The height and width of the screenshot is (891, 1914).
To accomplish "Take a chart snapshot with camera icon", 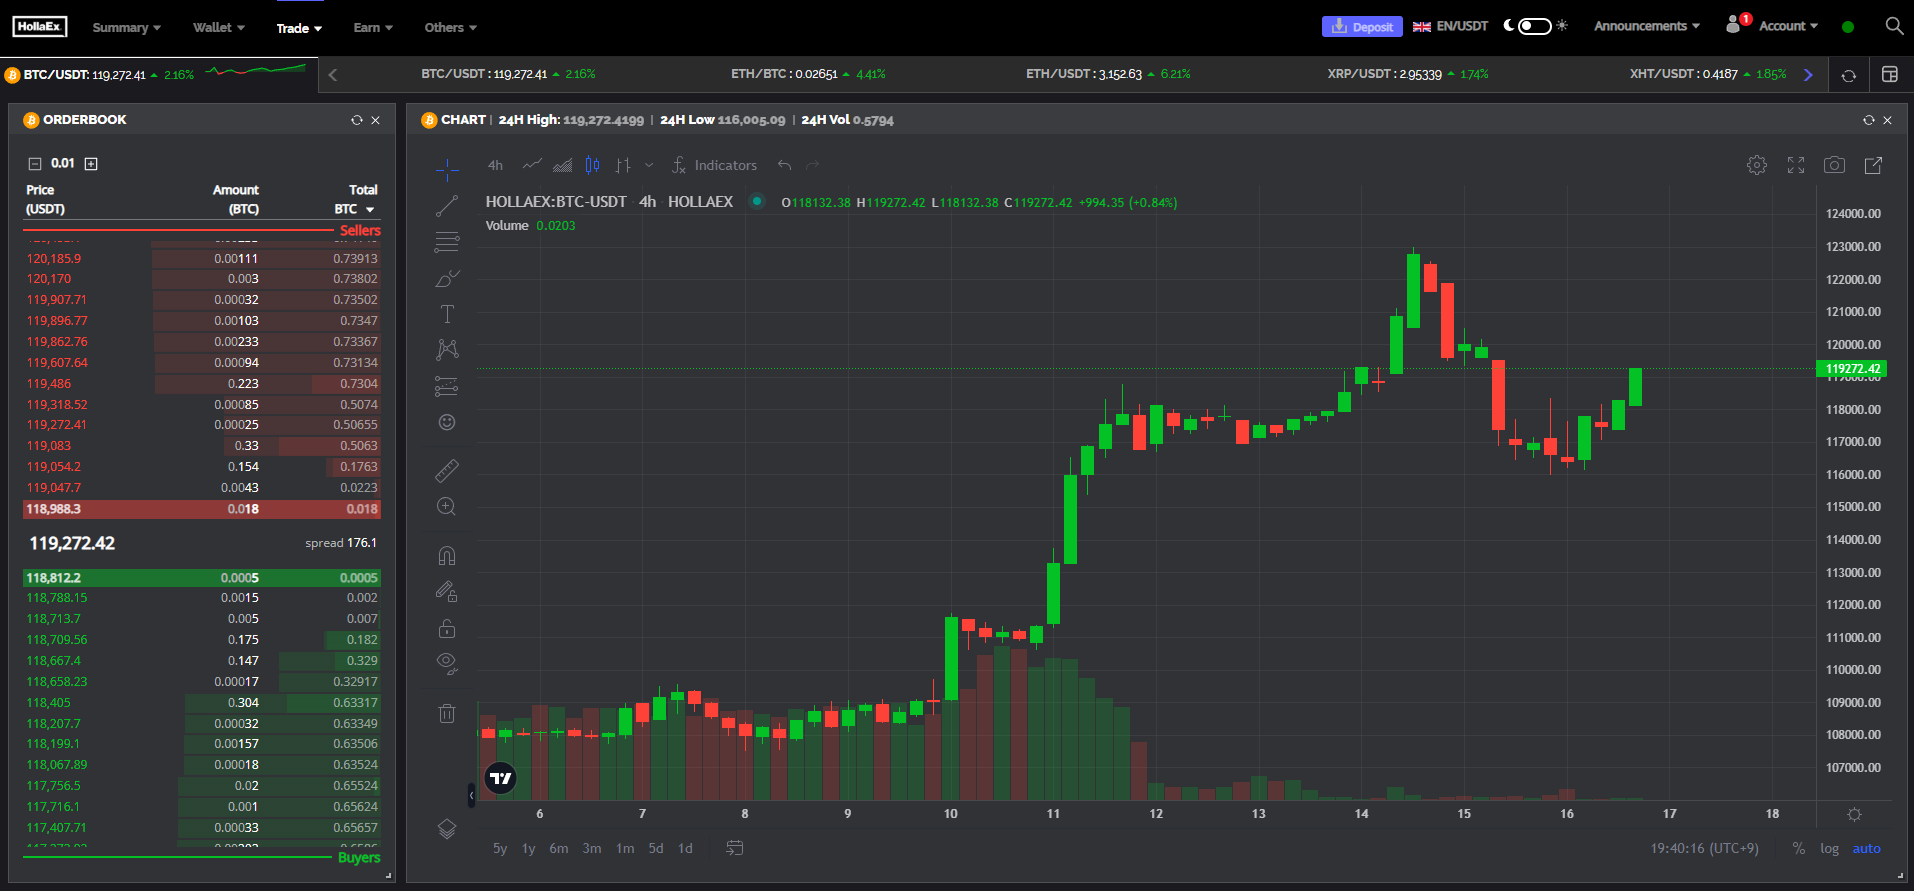I will (1834, 165).
